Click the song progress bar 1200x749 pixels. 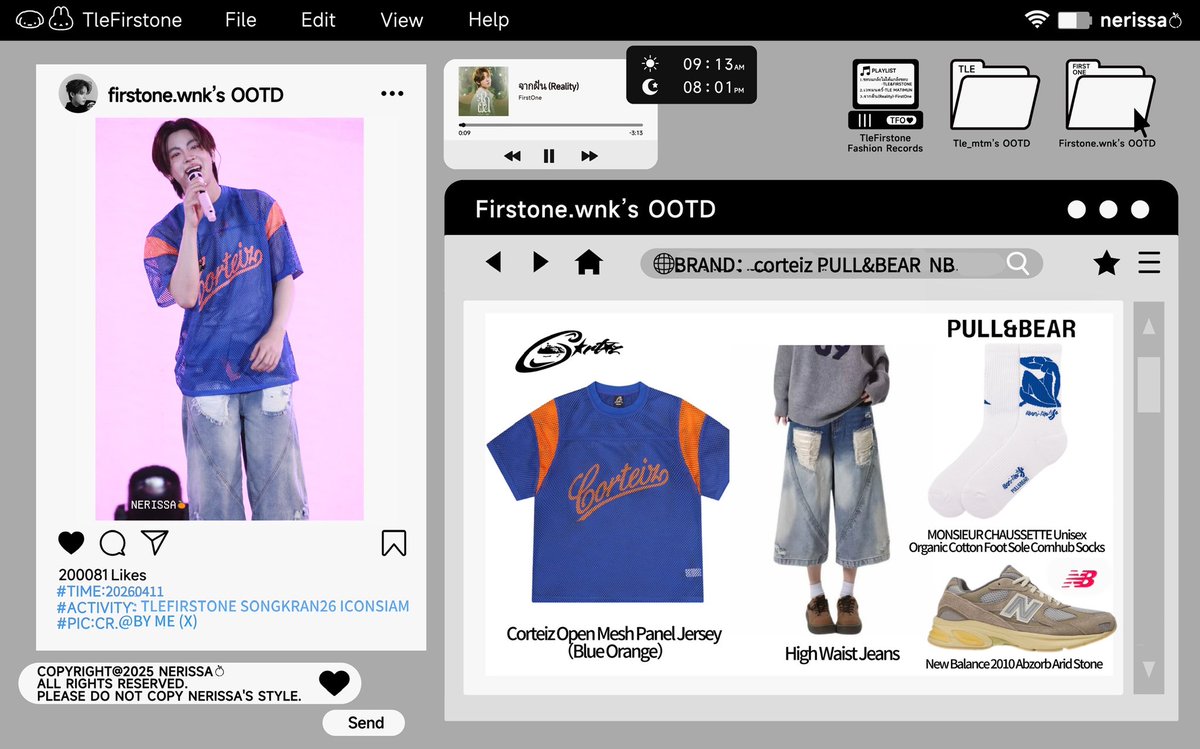pyautogui.click(x=550, y=125)
